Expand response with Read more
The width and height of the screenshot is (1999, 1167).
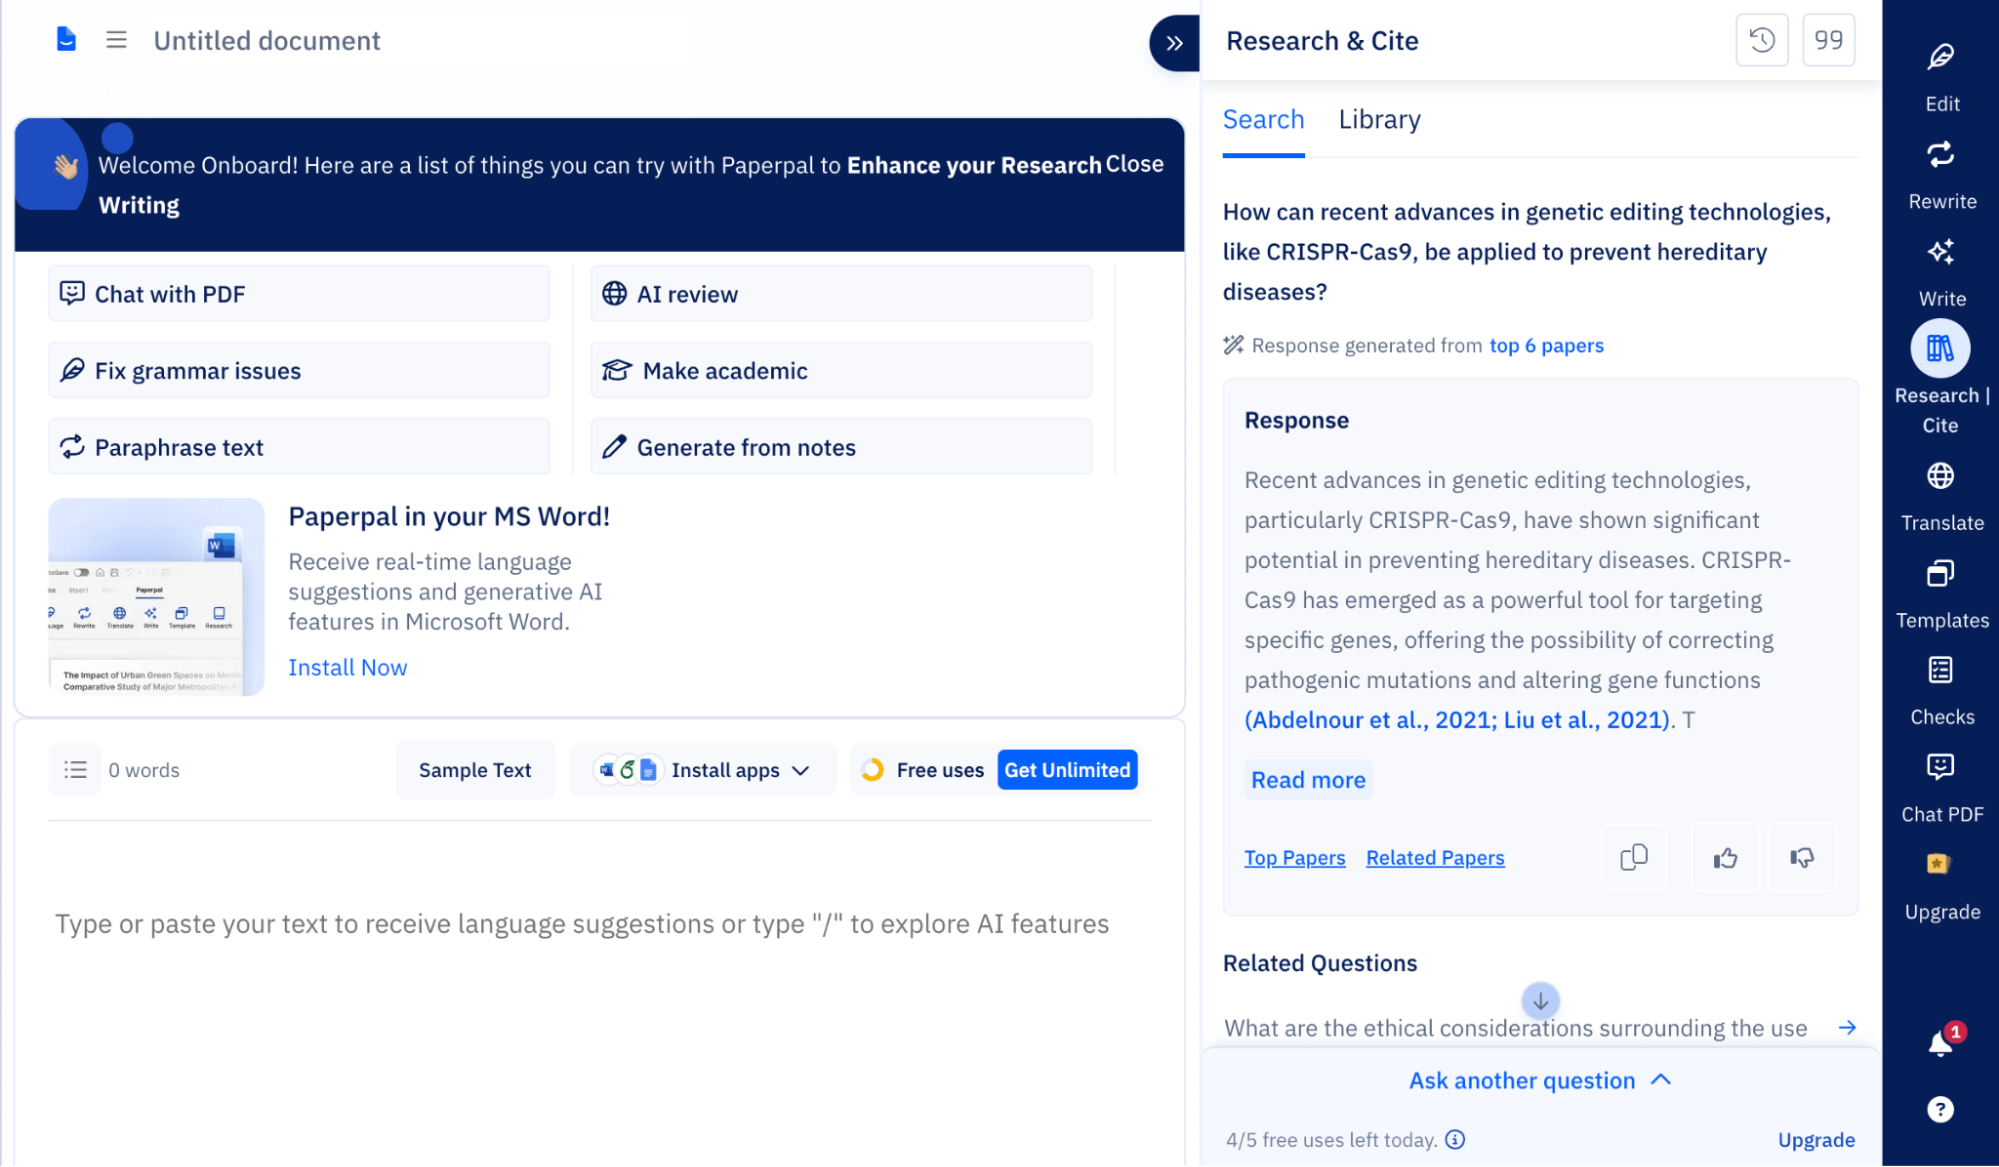tap(1307, 780)
